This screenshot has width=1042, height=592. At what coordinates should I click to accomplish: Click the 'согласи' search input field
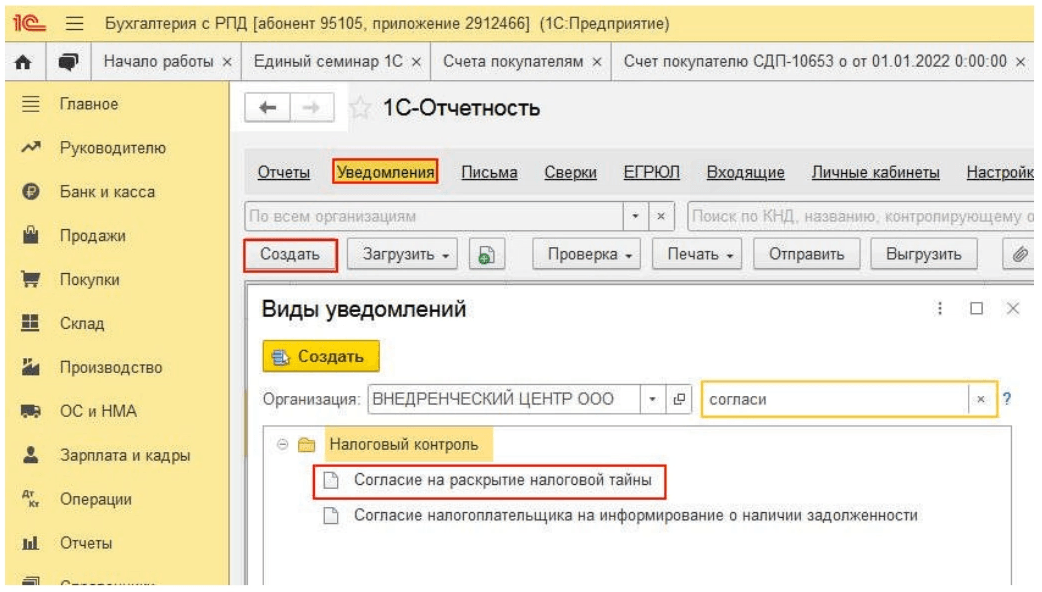(835, 399)
